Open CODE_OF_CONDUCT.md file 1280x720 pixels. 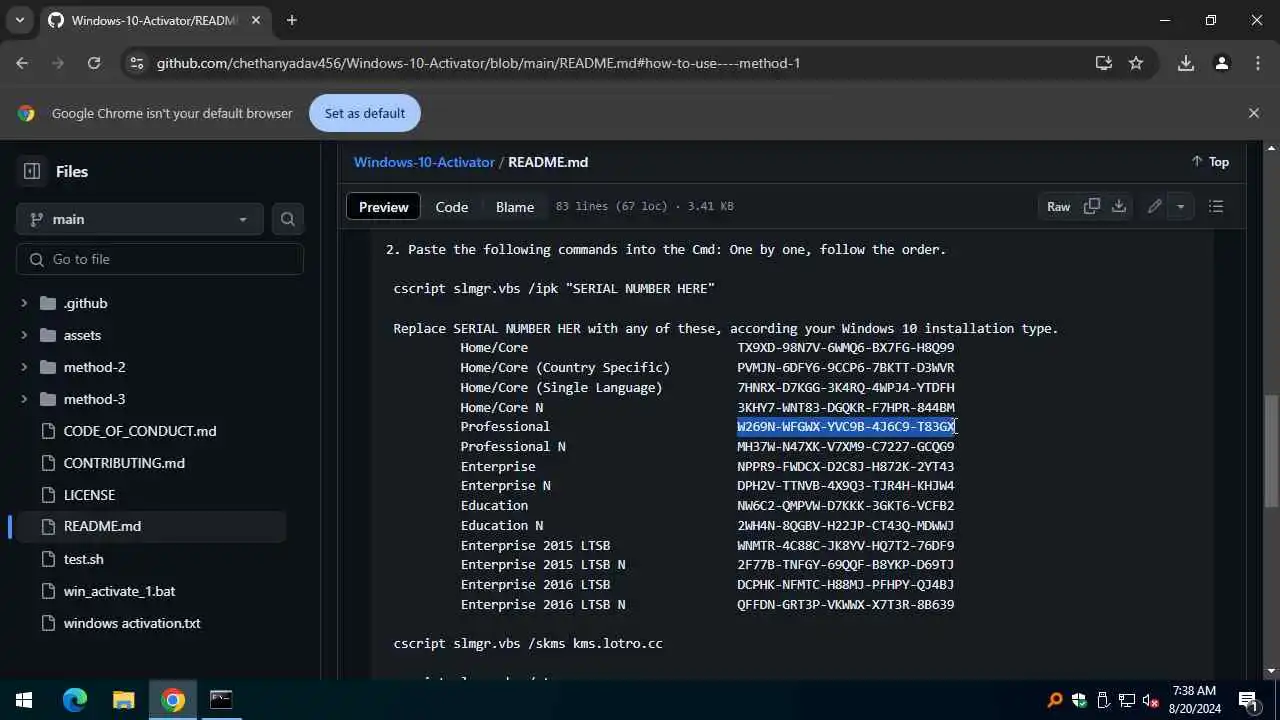click(140, 431)
